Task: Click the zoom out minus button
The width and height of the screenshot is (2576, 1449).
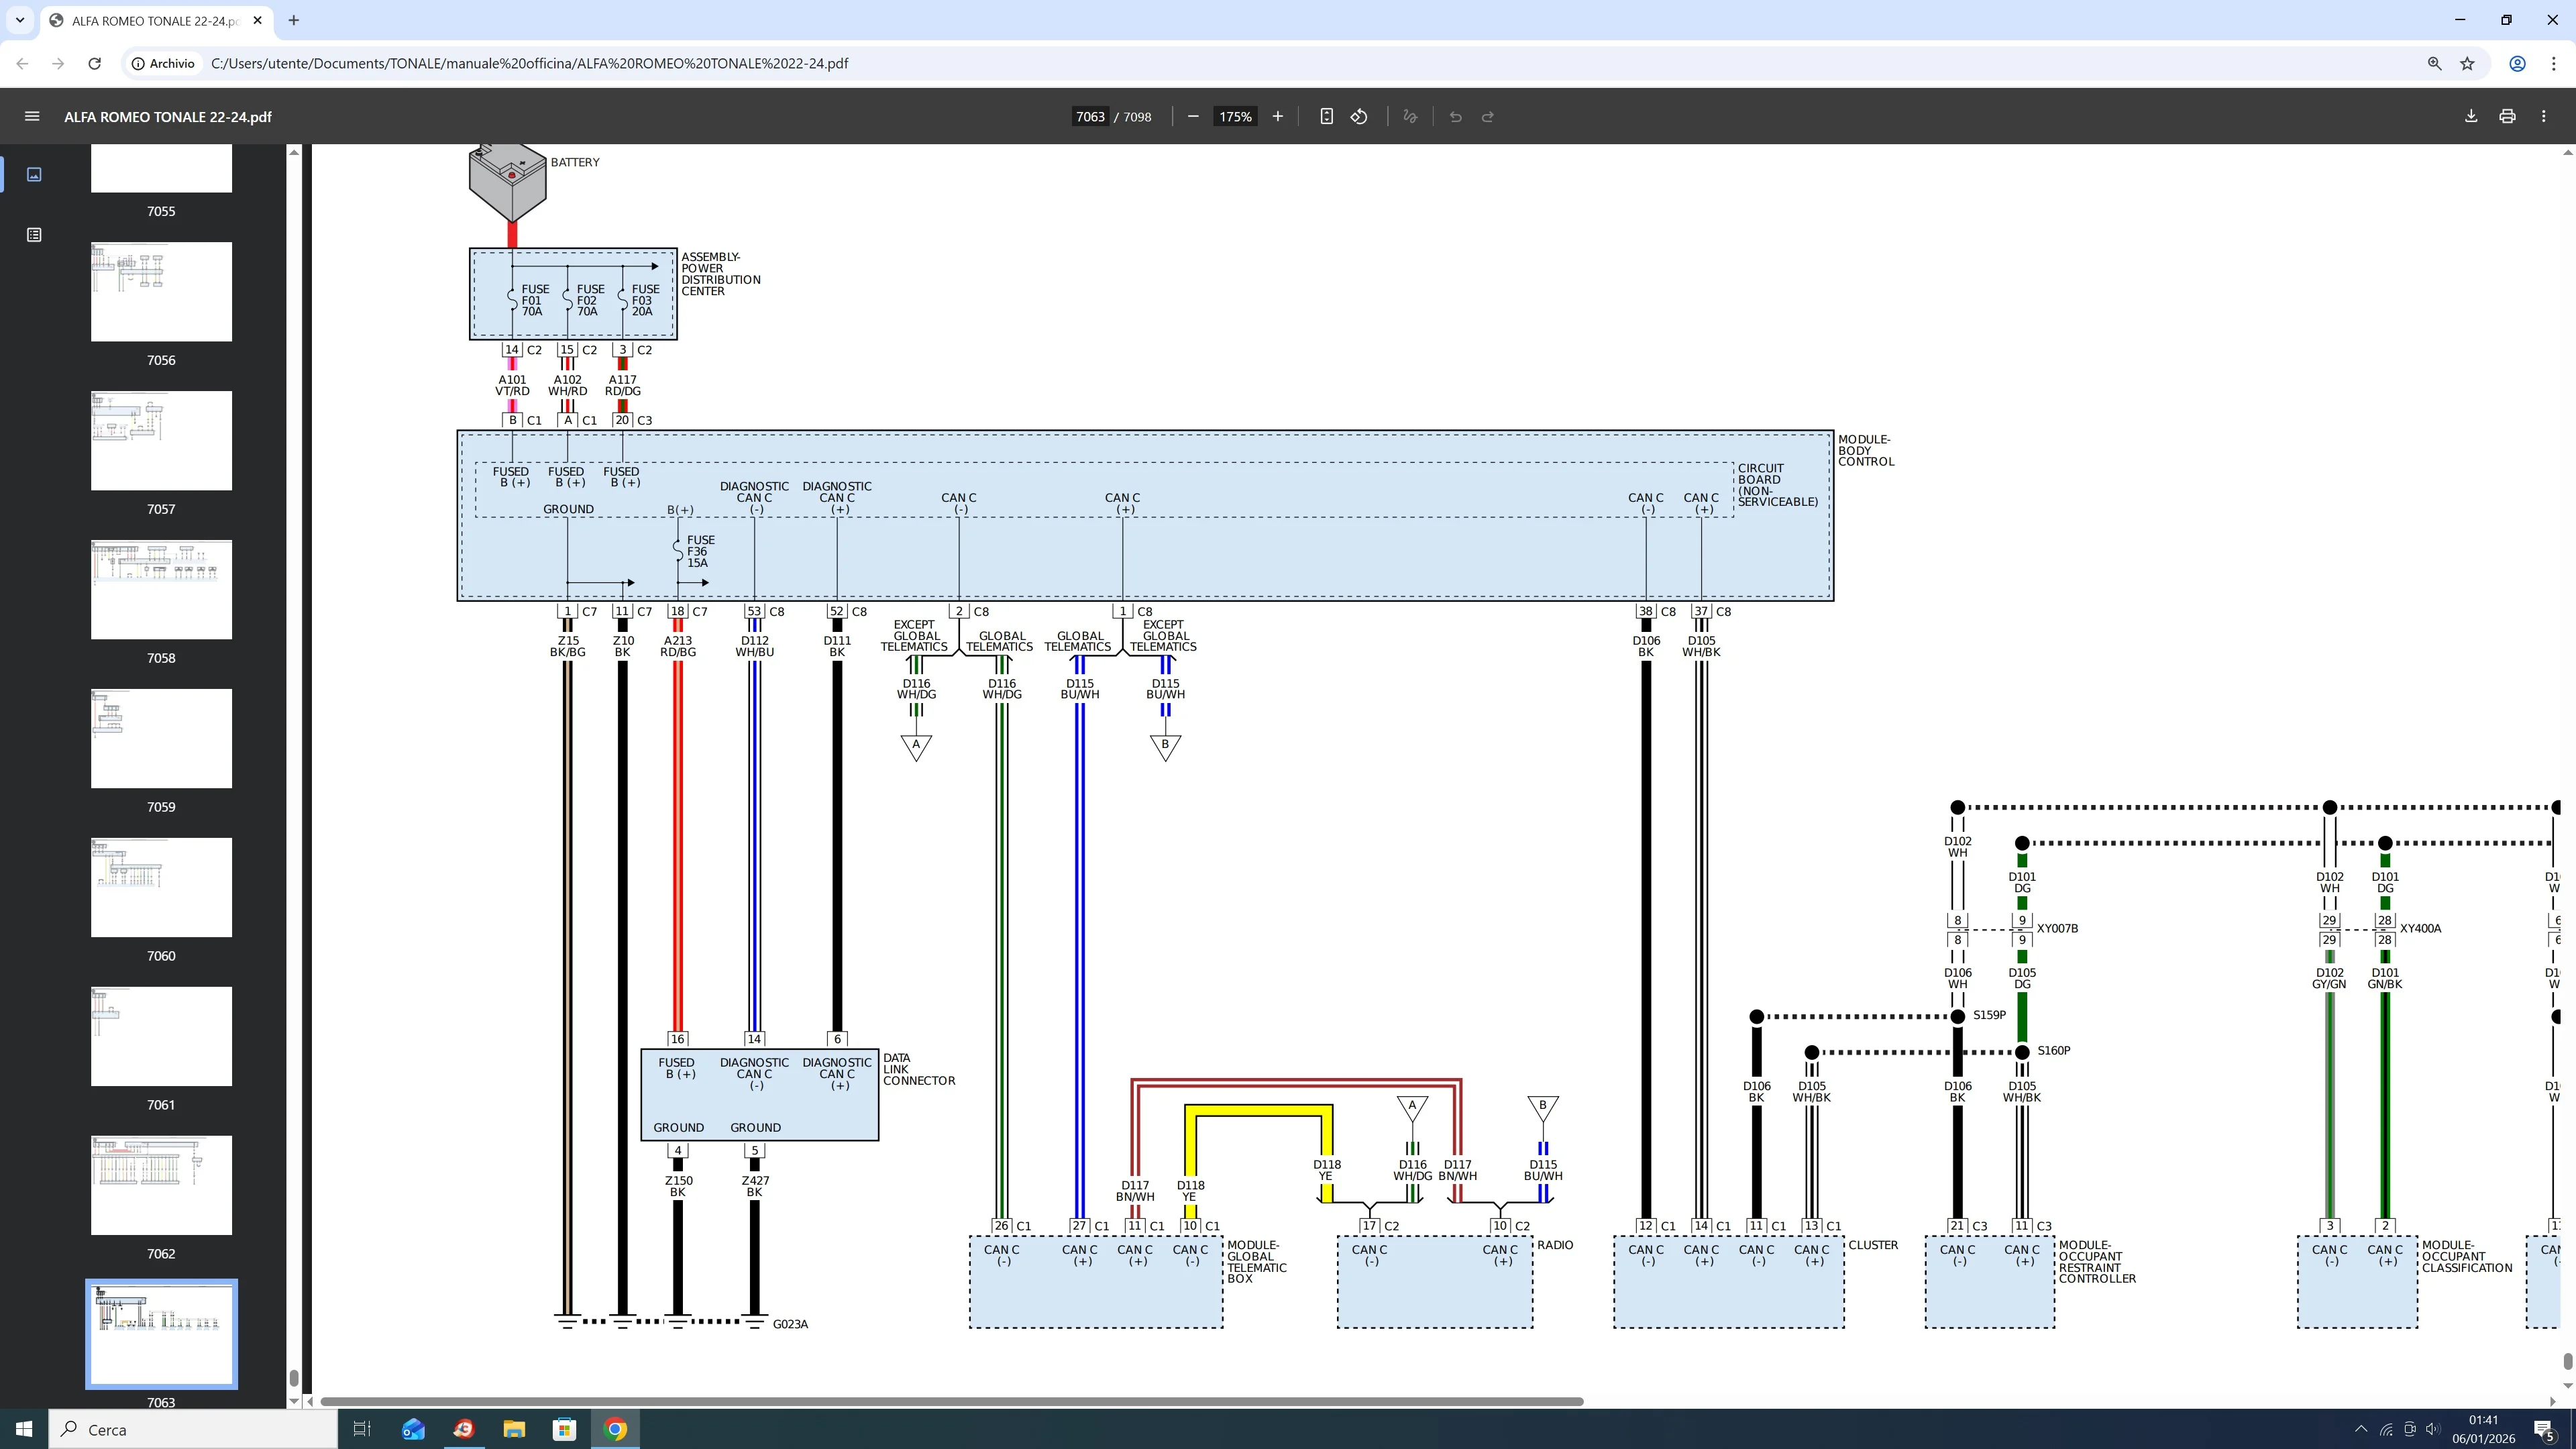Action: [1193, 117]
